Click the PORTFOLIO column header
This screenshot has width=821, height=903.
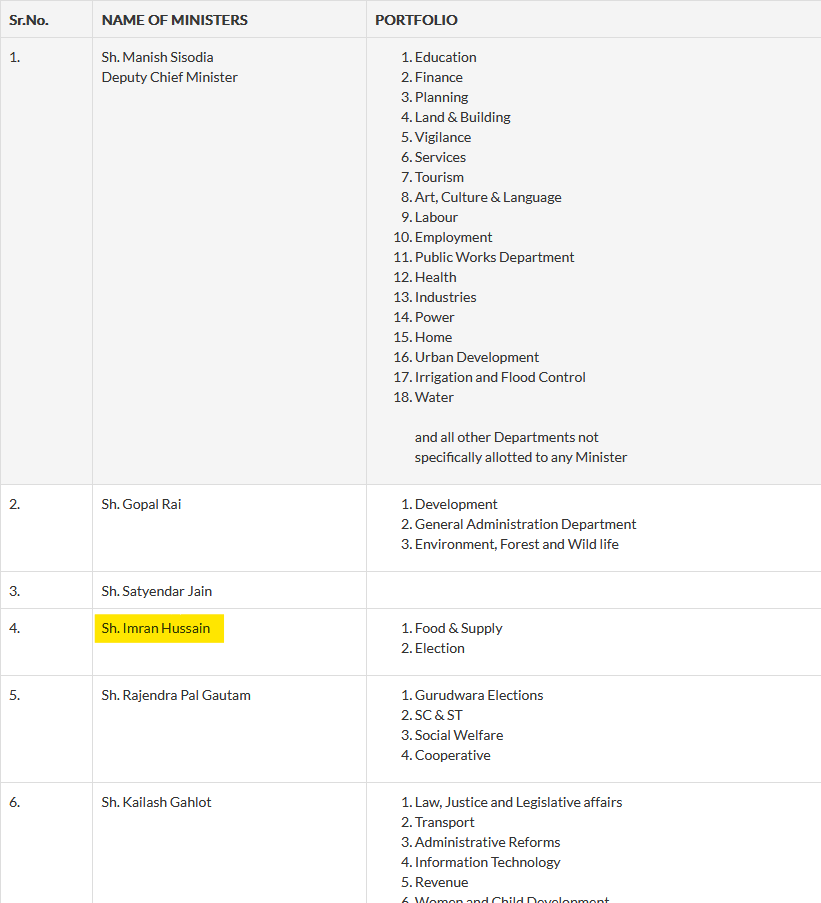tap(416, 20)
